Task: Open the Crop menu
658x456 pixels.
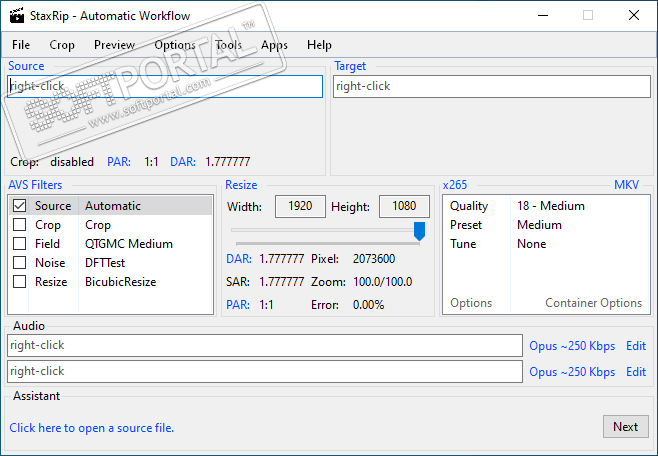Action: [62, 44]
